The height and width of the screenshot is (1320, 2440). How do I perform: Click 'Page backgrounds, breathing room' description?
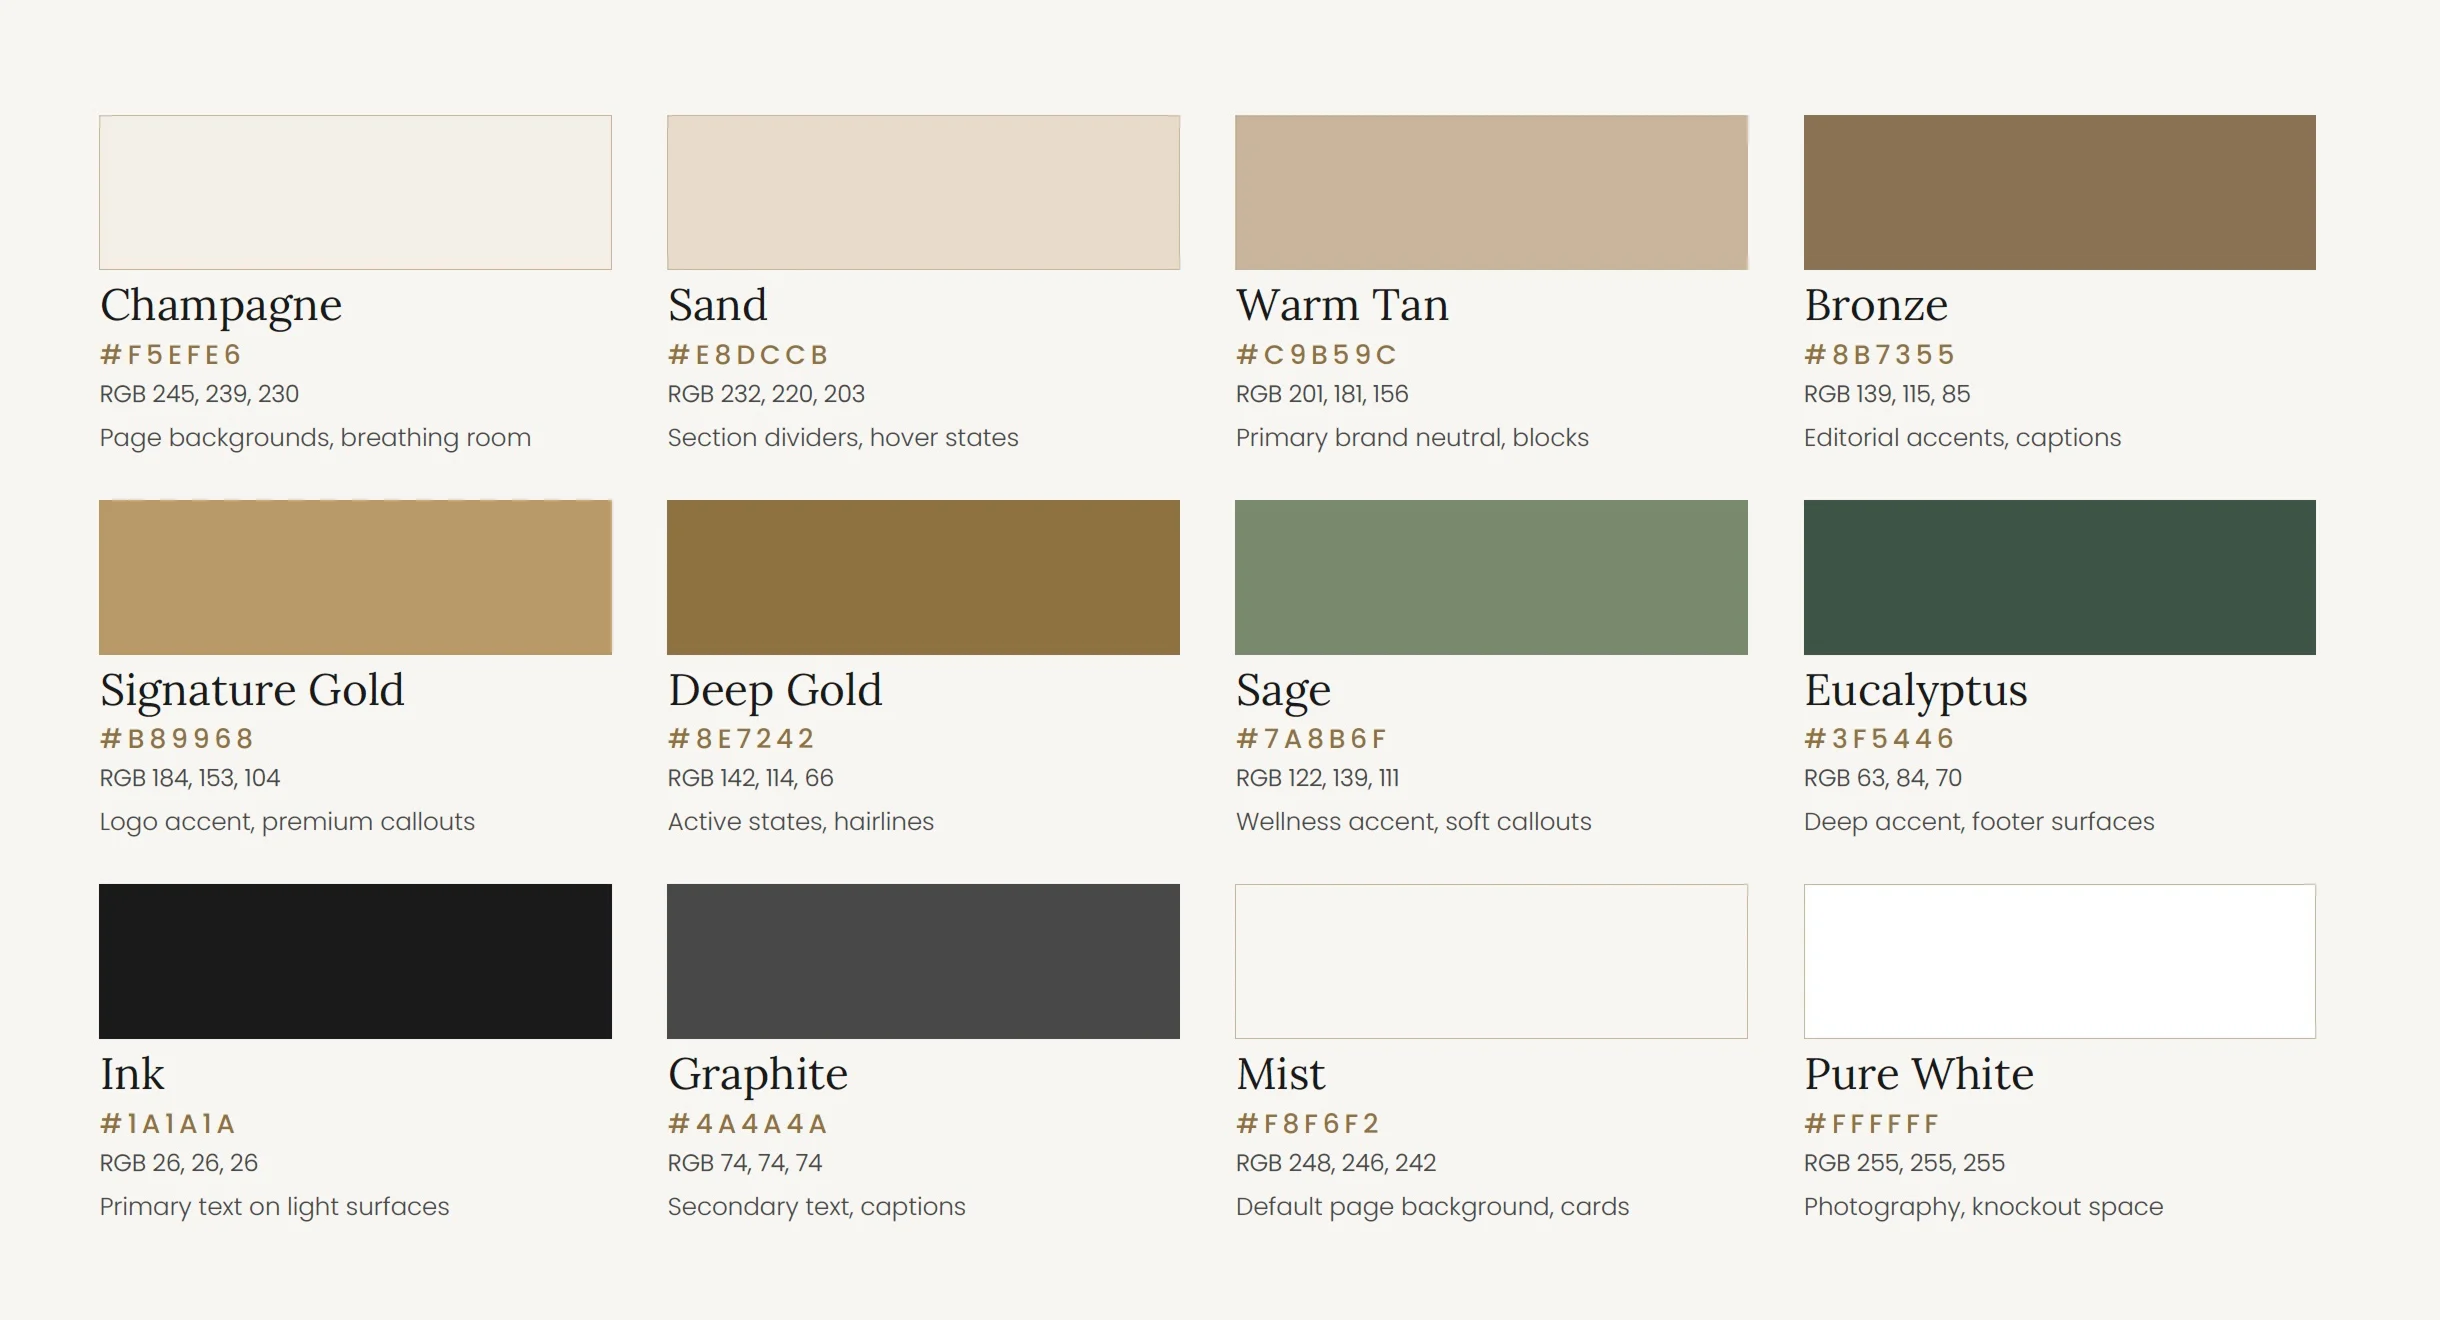(315, 438)
